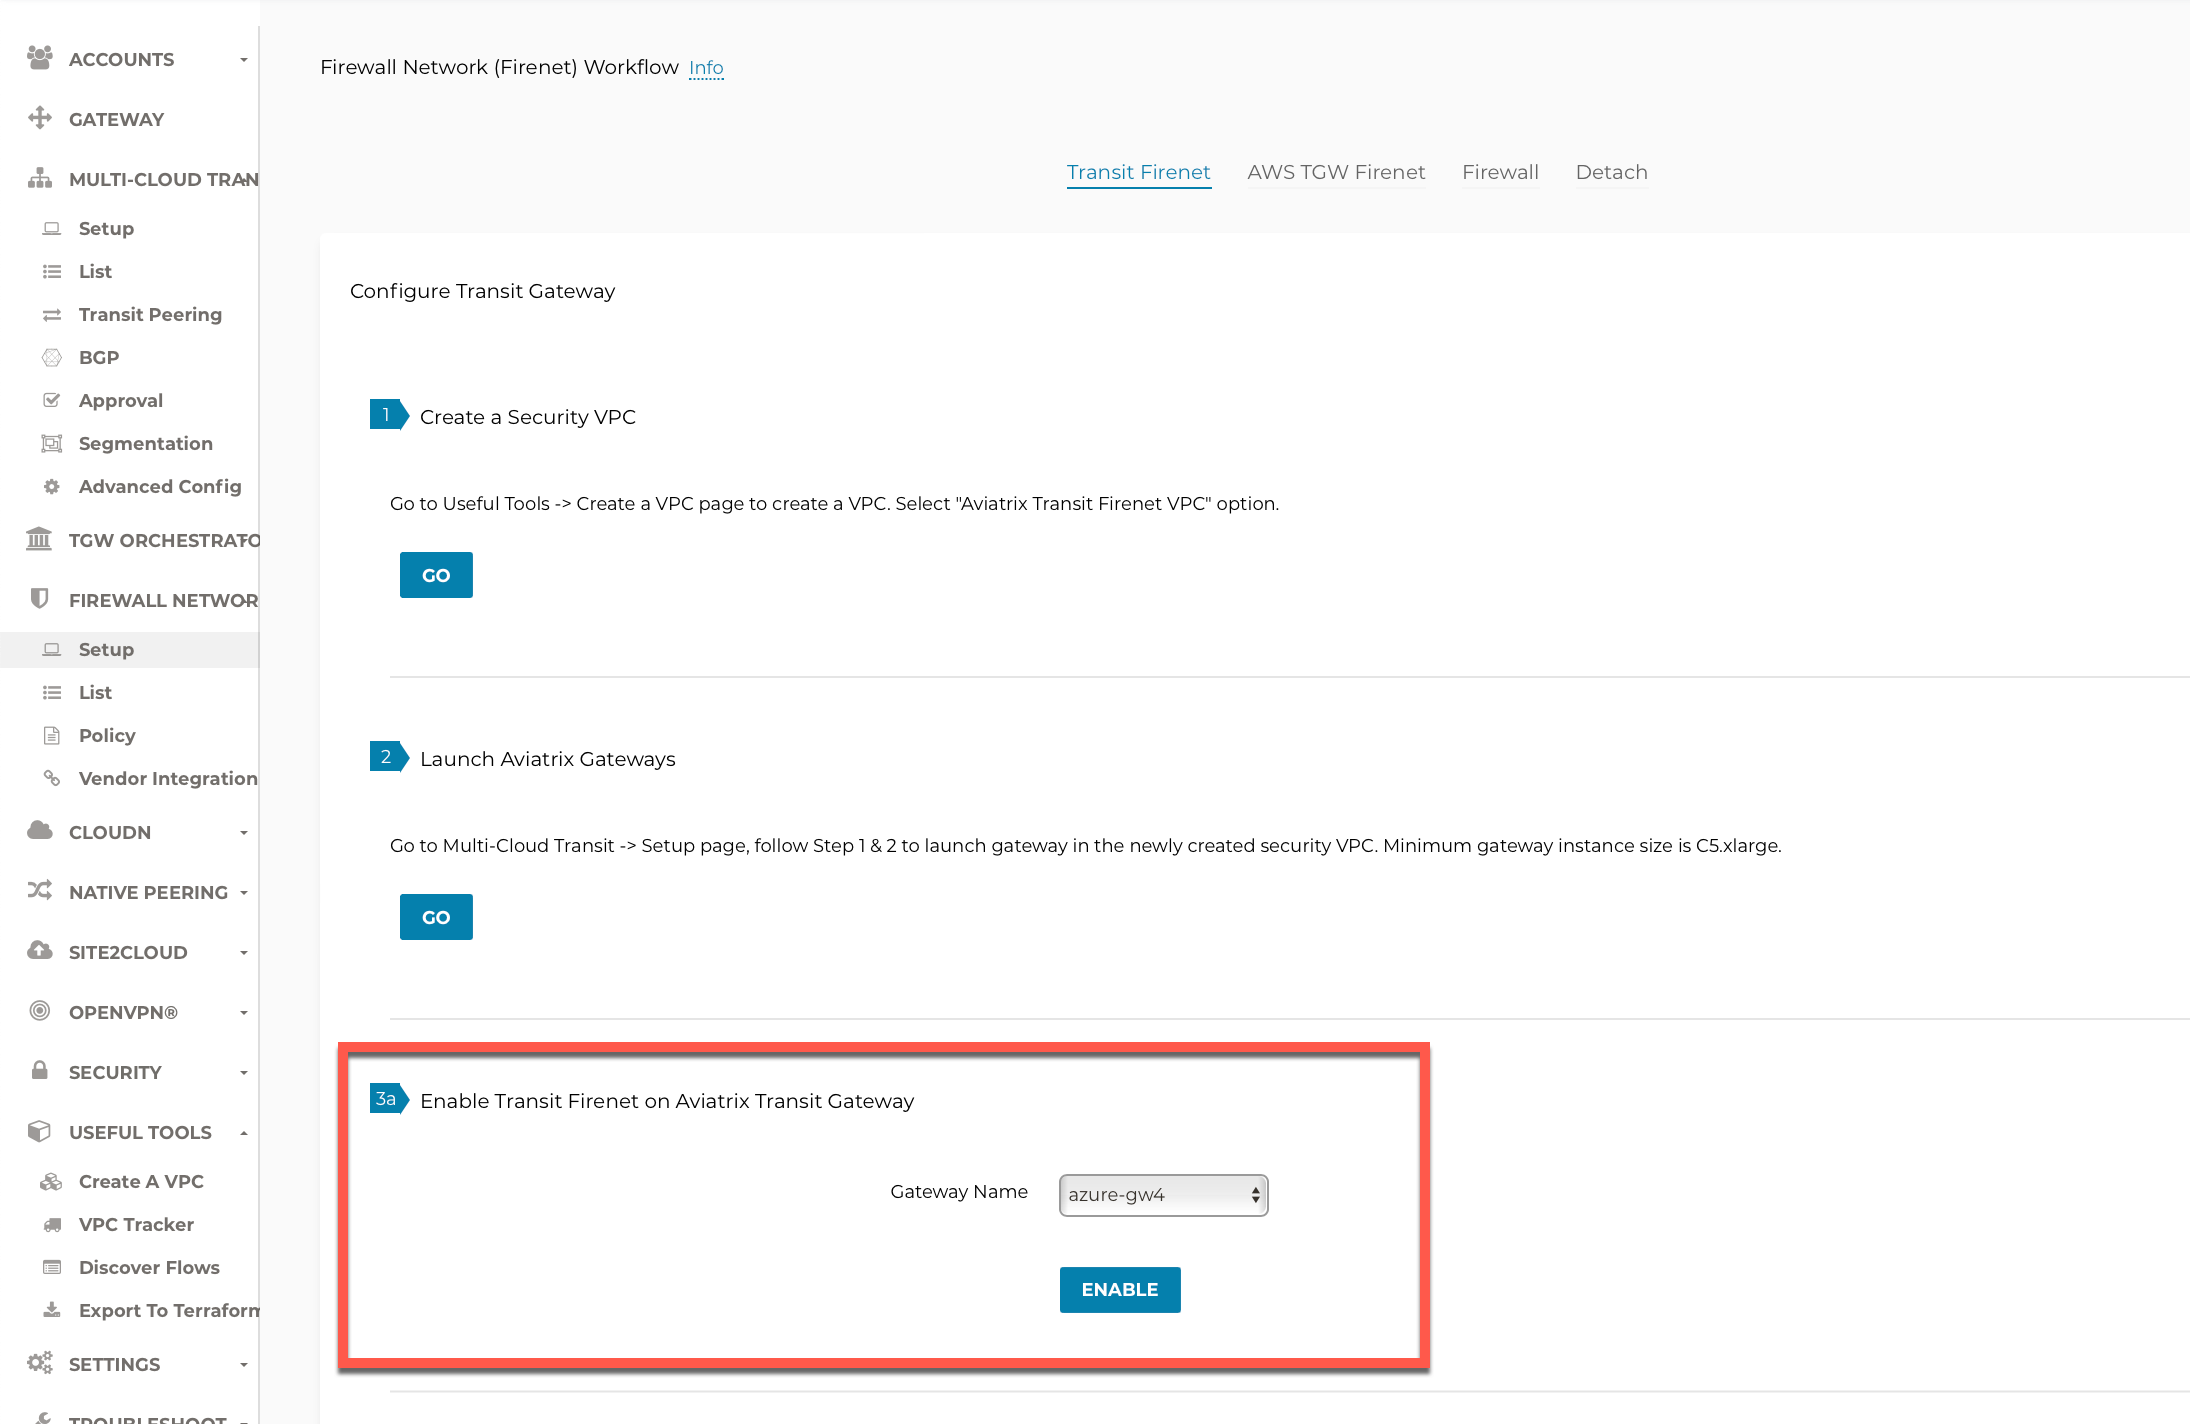Click the Security lock icon
The image size is (2190, 1424).
(40, 1071)
